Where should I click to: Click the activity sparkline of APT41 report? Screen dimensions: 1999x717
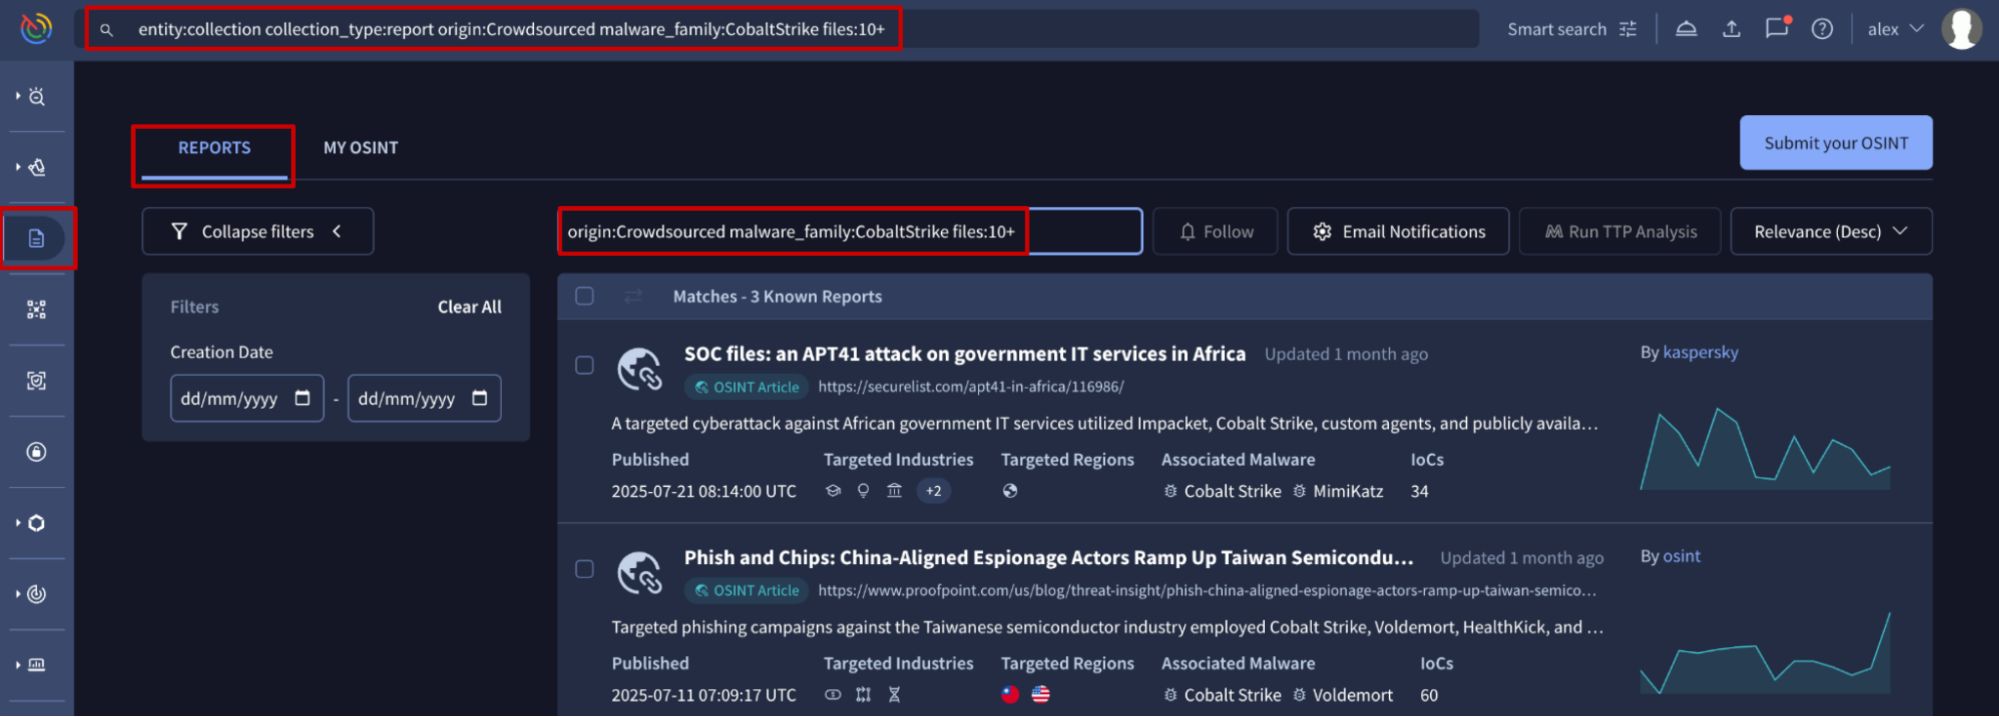coord(1765,448)
